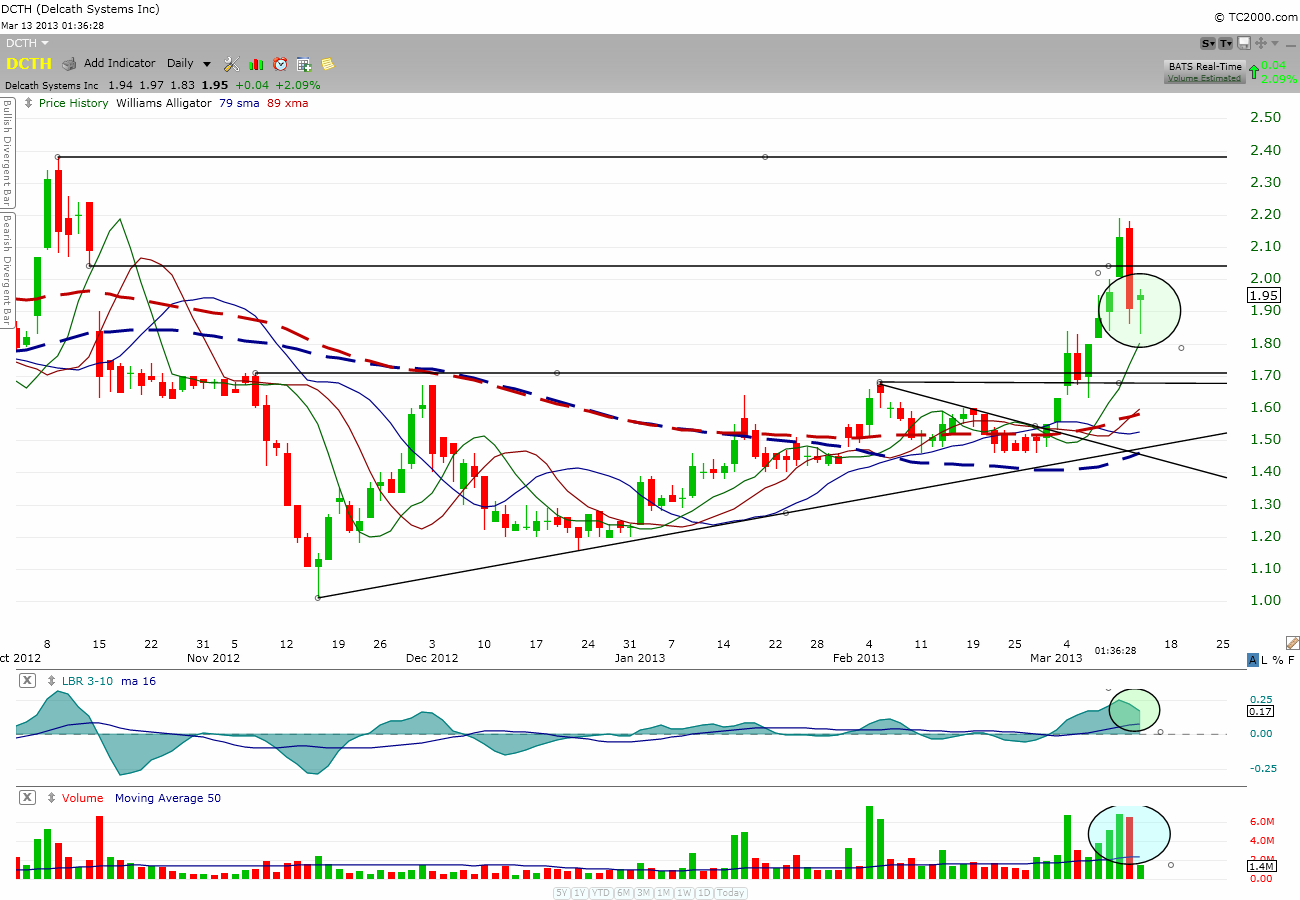Click the Williams Alligator indicator label
The height and width of the screenshot is (900, 1300).
164,103
